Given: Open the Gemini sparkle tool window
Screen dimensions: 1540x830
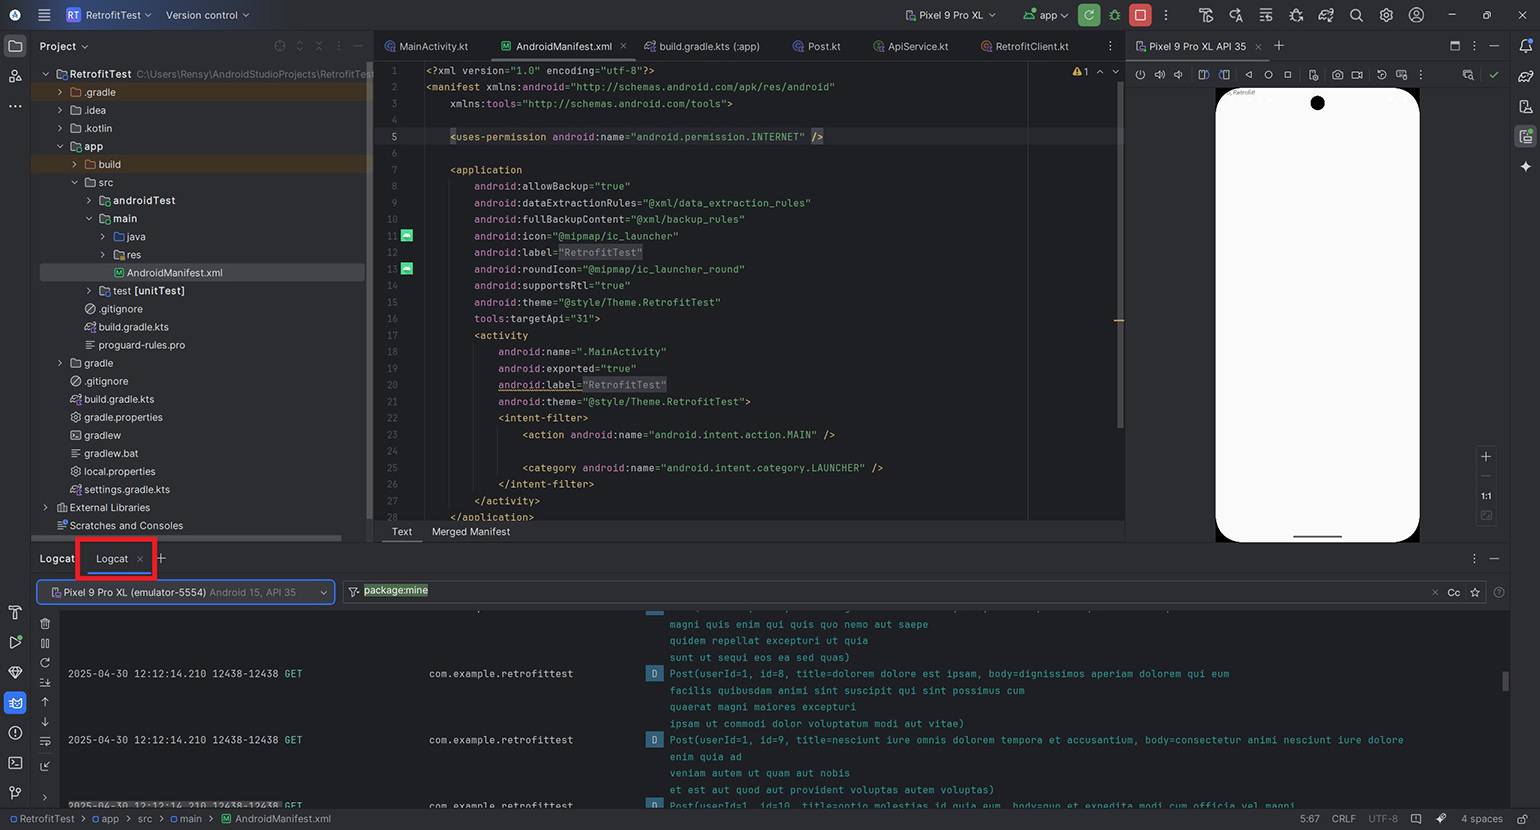Looking at the screenshot, I should 1525,166.
